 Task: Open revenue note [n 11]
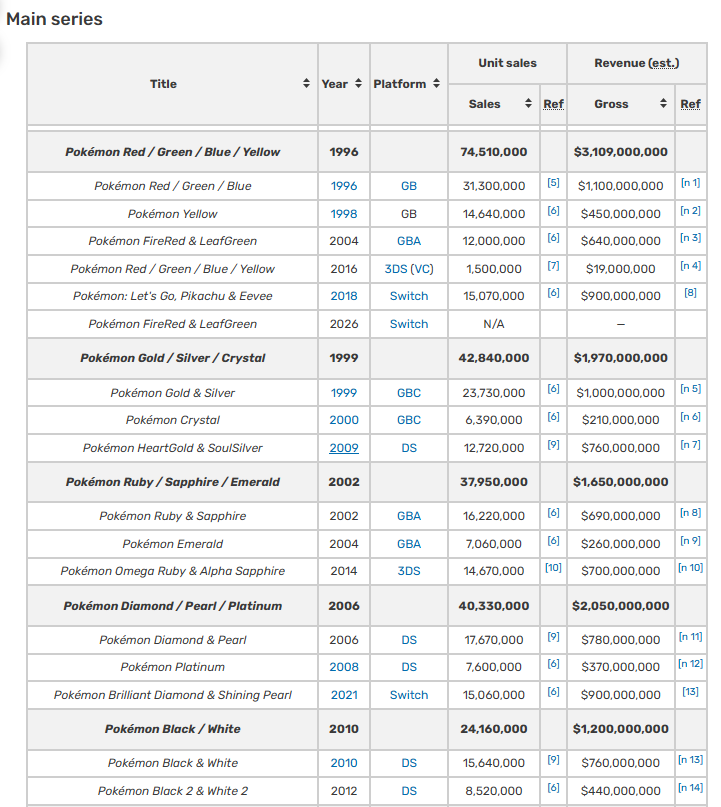tap(690, 637)
